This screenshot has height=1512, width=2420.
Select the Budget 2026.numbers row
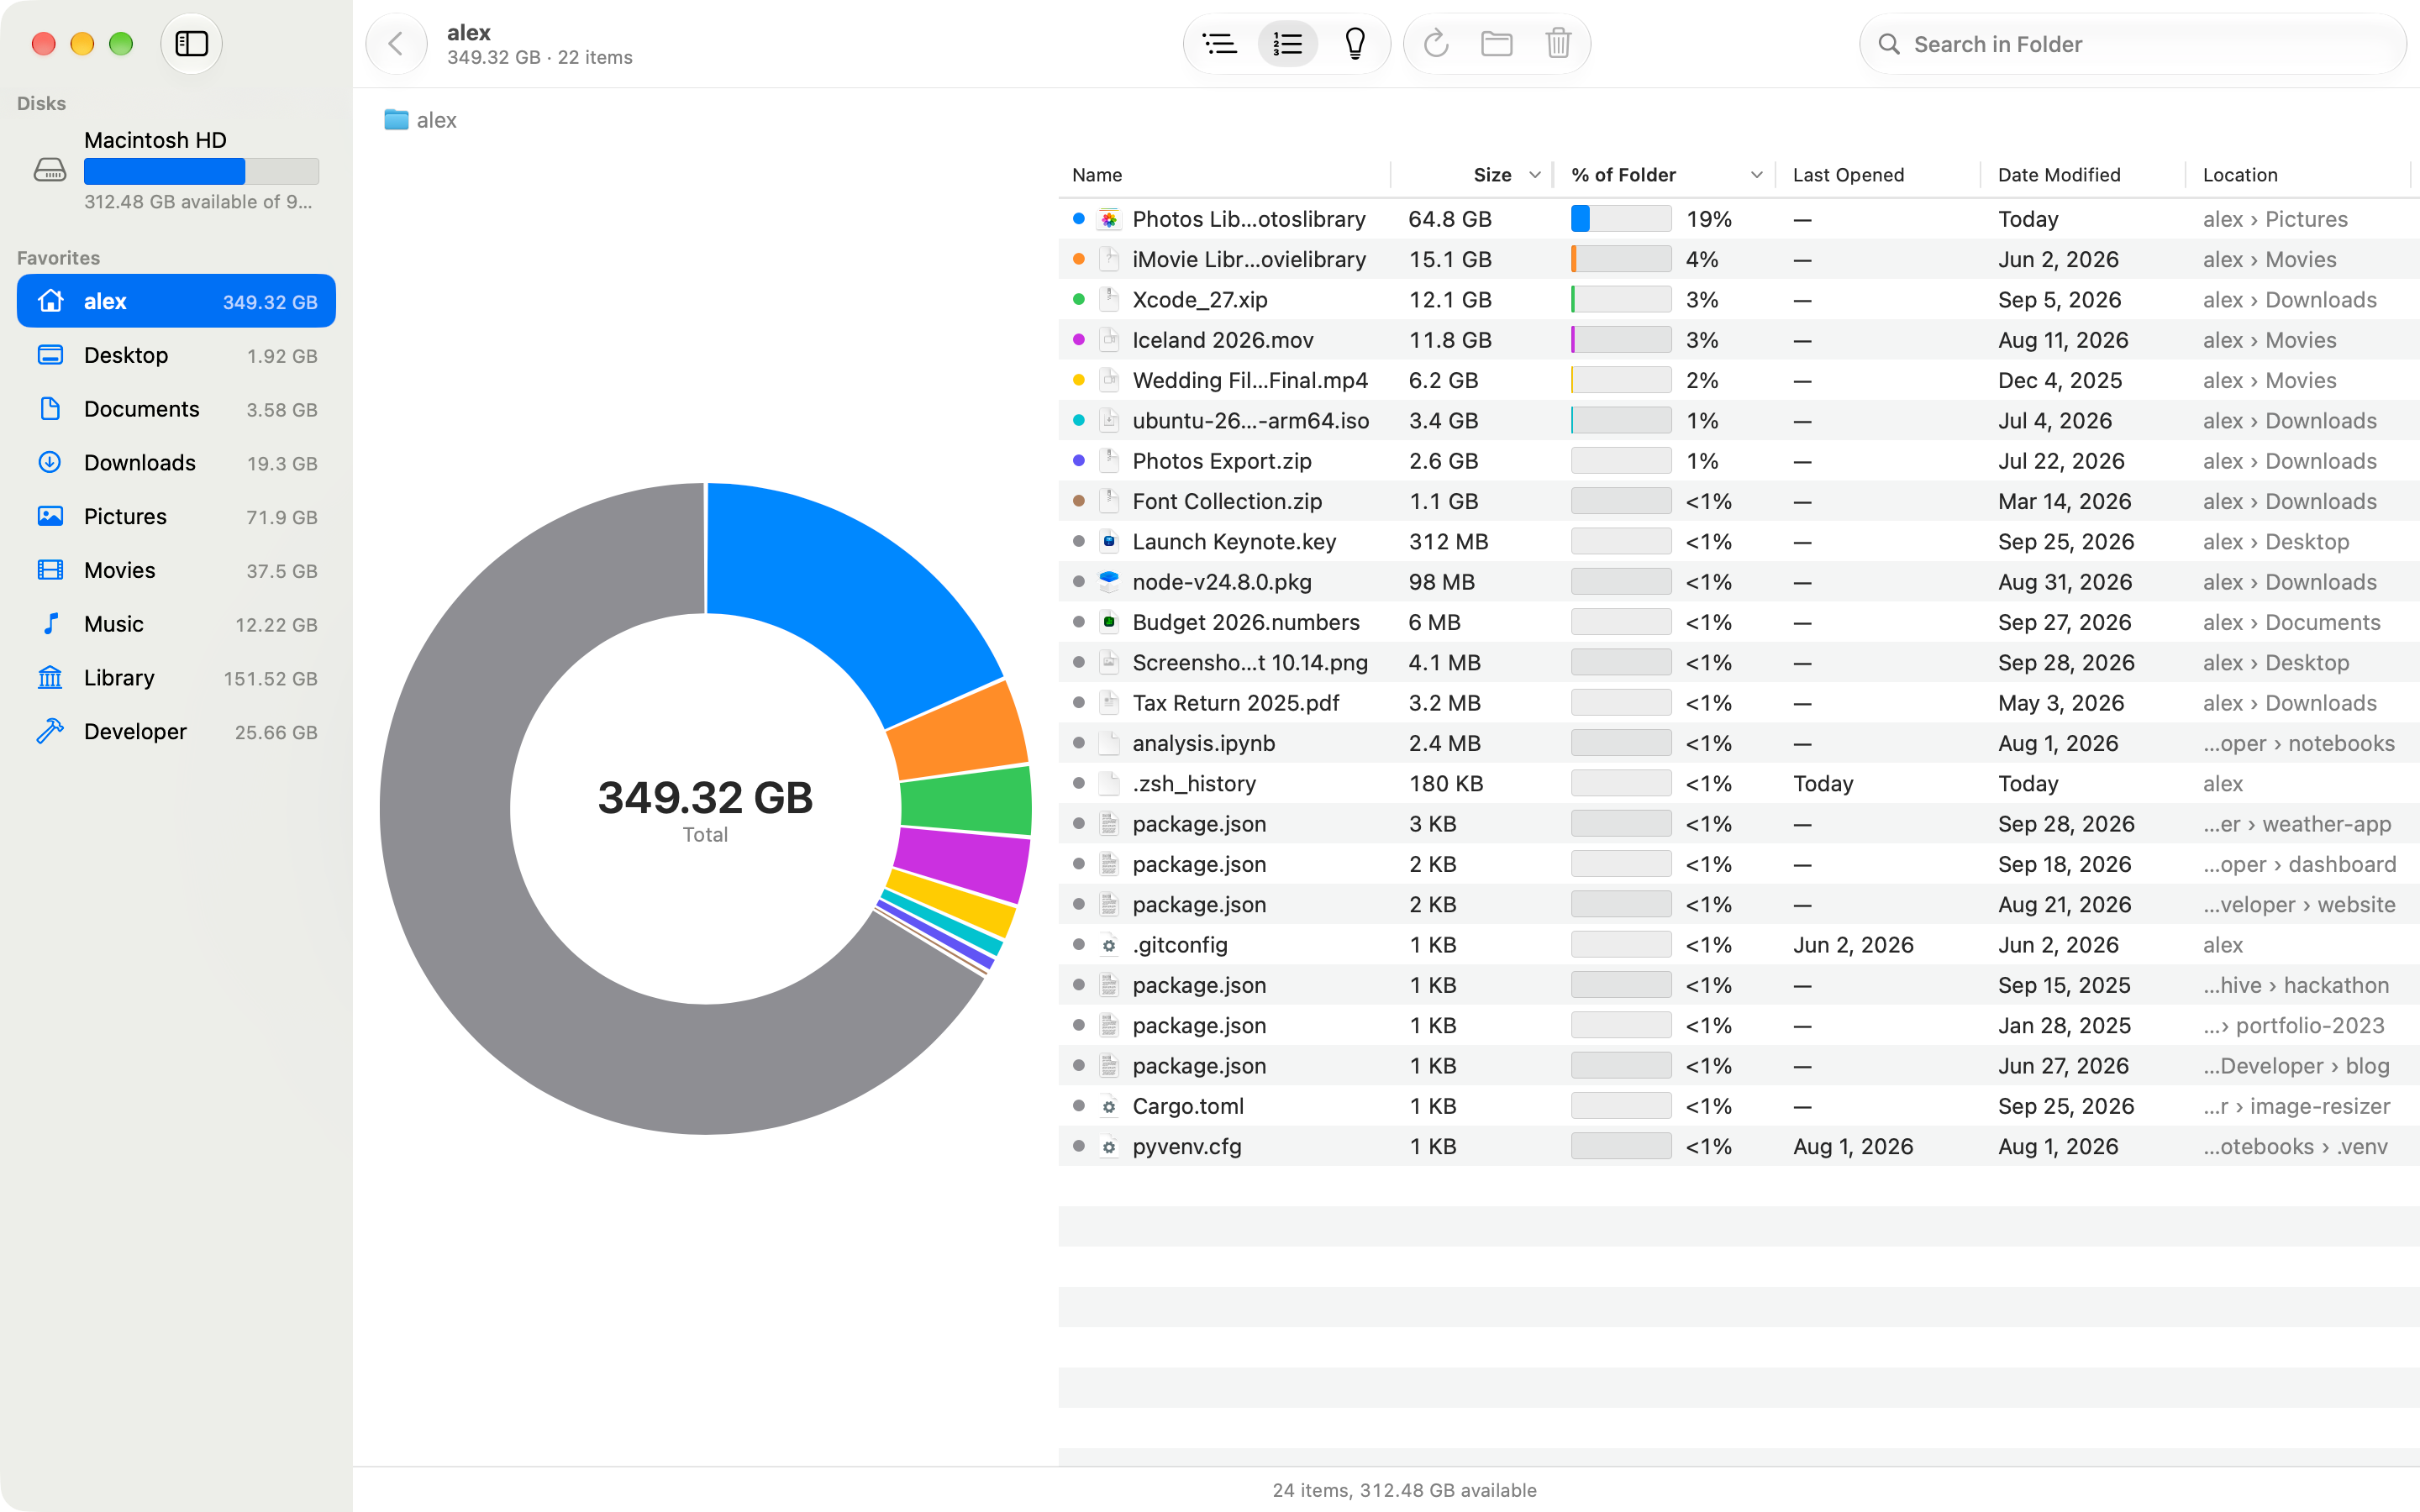[1738, 622]
